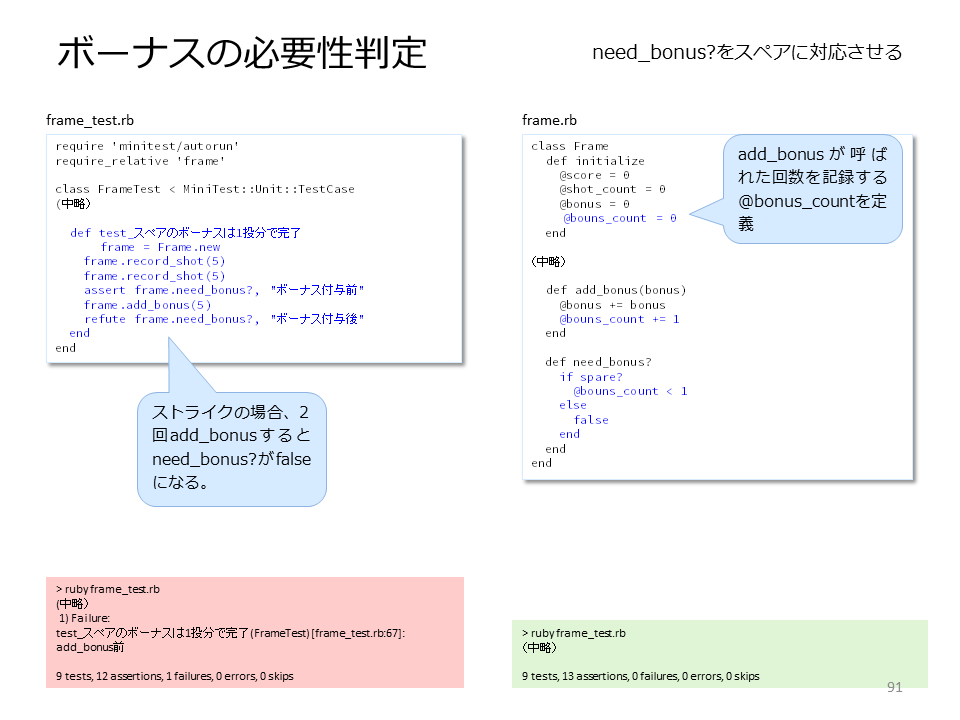Click > ruby frame_test.rb in the red box
960x720 pixels.
coord(108,589)
